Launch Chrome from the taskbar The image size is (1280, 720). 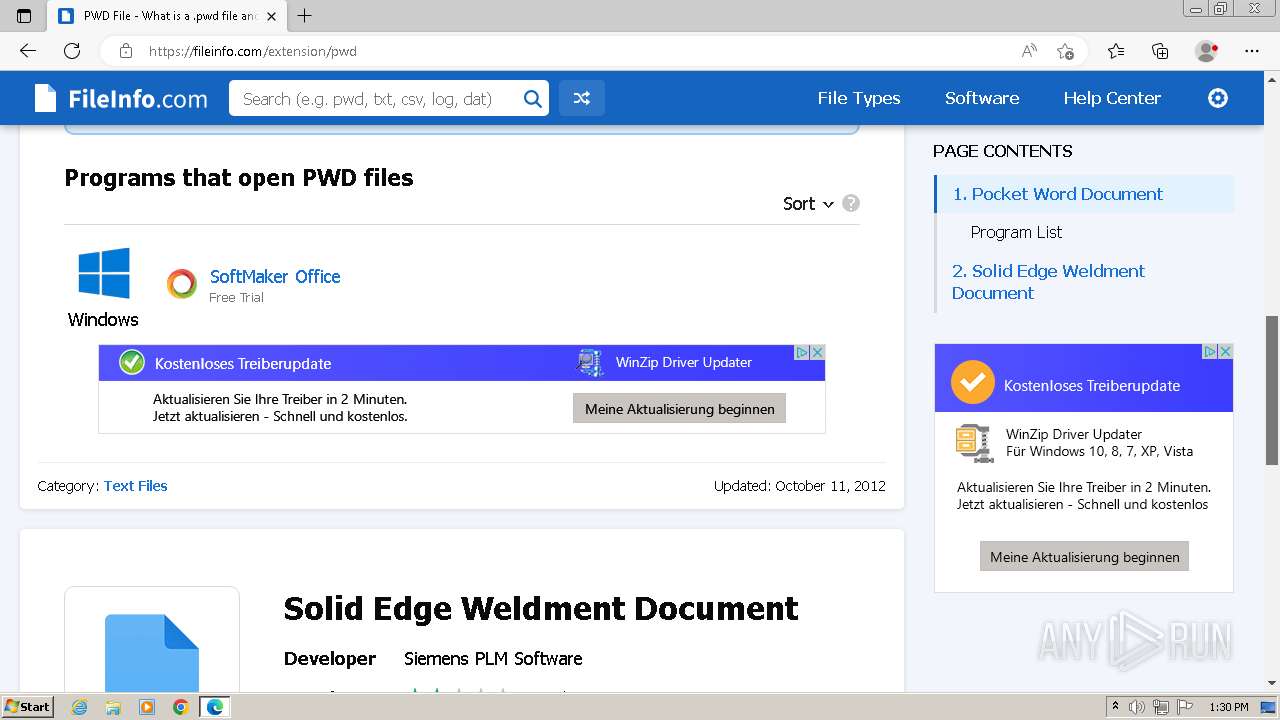pos(180,707)
